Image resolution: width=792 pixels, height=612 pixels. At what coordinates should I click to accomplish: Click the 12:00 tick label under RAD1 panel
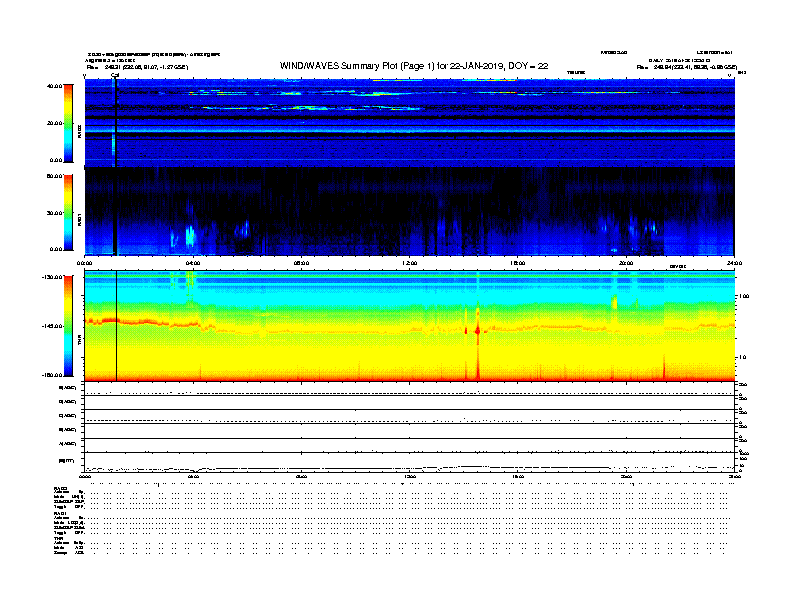(x=409, y=263)
